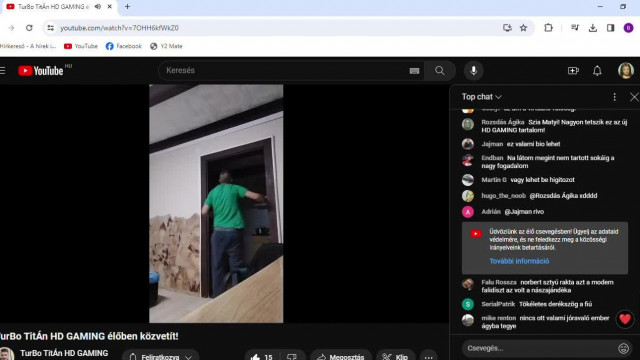
Task: Dislike the video with thumbs down
Action: [292, 357]
